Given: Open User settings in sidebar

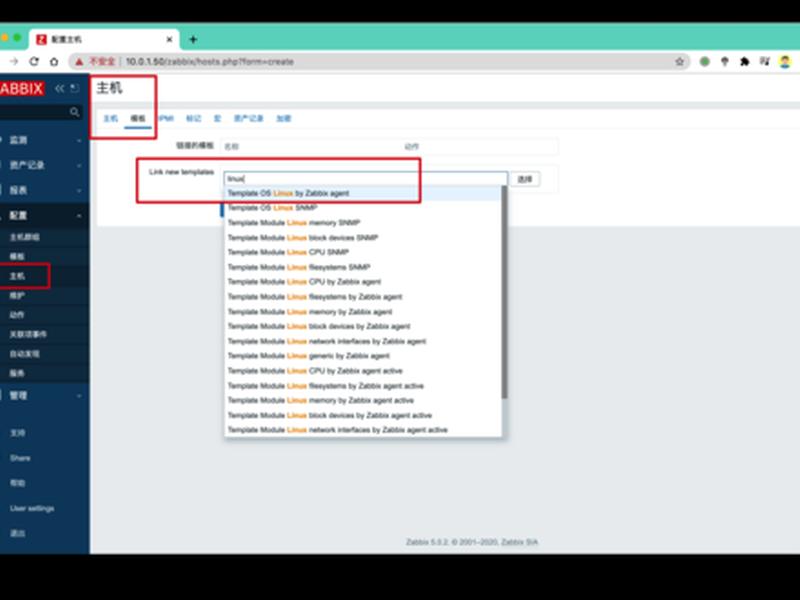Looking at the screenshot, I should (x=32, y=508).
